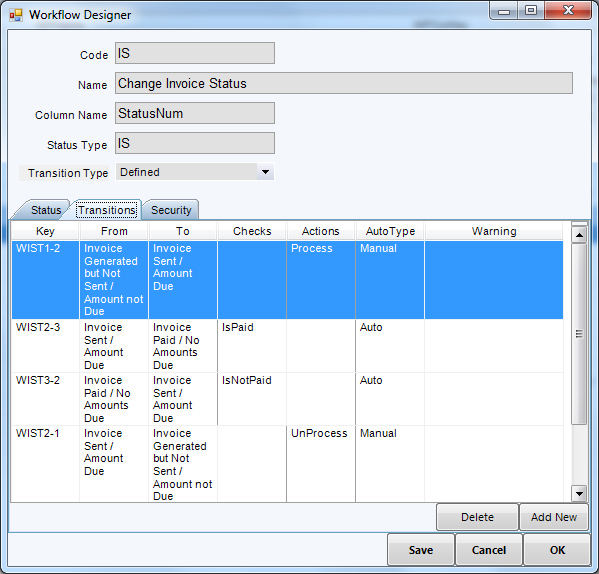Switch to the Security tab

[171, 210]
